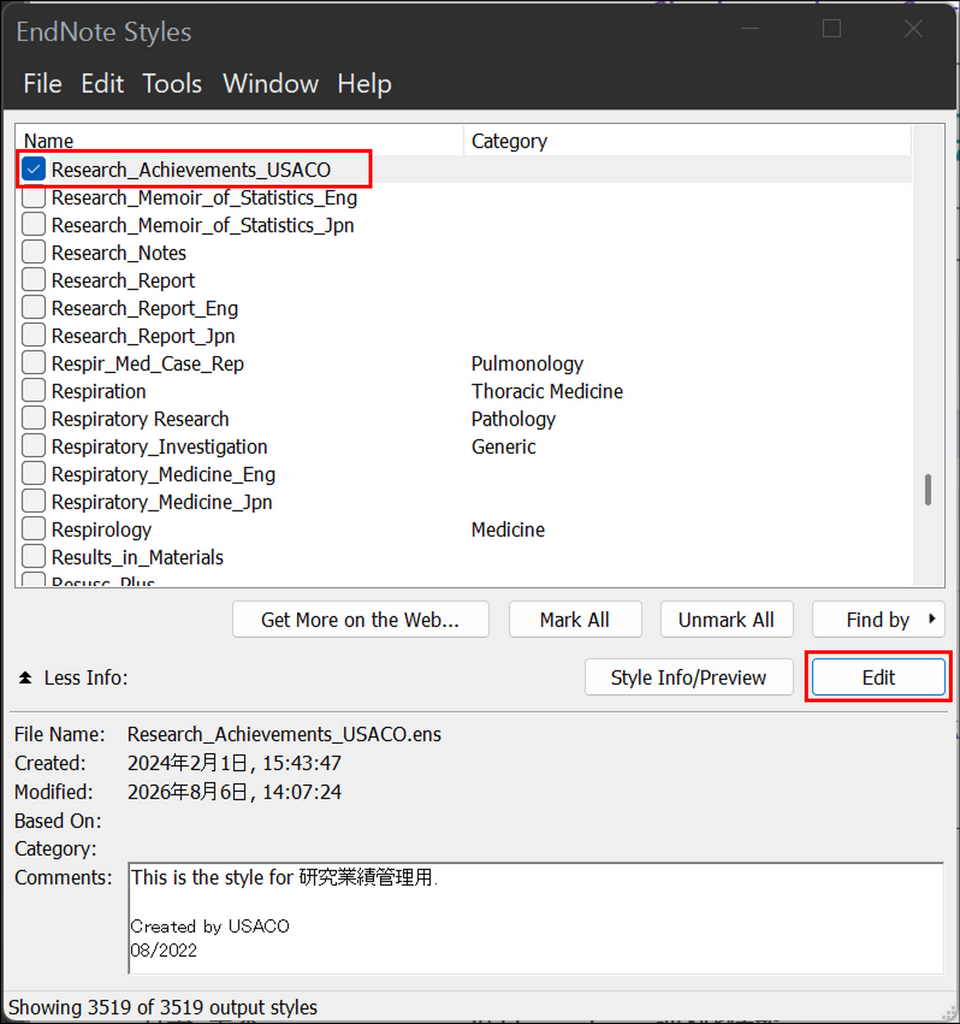
Task: Select the Research_Memoir_of_Statistics_Eng style name
Action: coord(204,197)
